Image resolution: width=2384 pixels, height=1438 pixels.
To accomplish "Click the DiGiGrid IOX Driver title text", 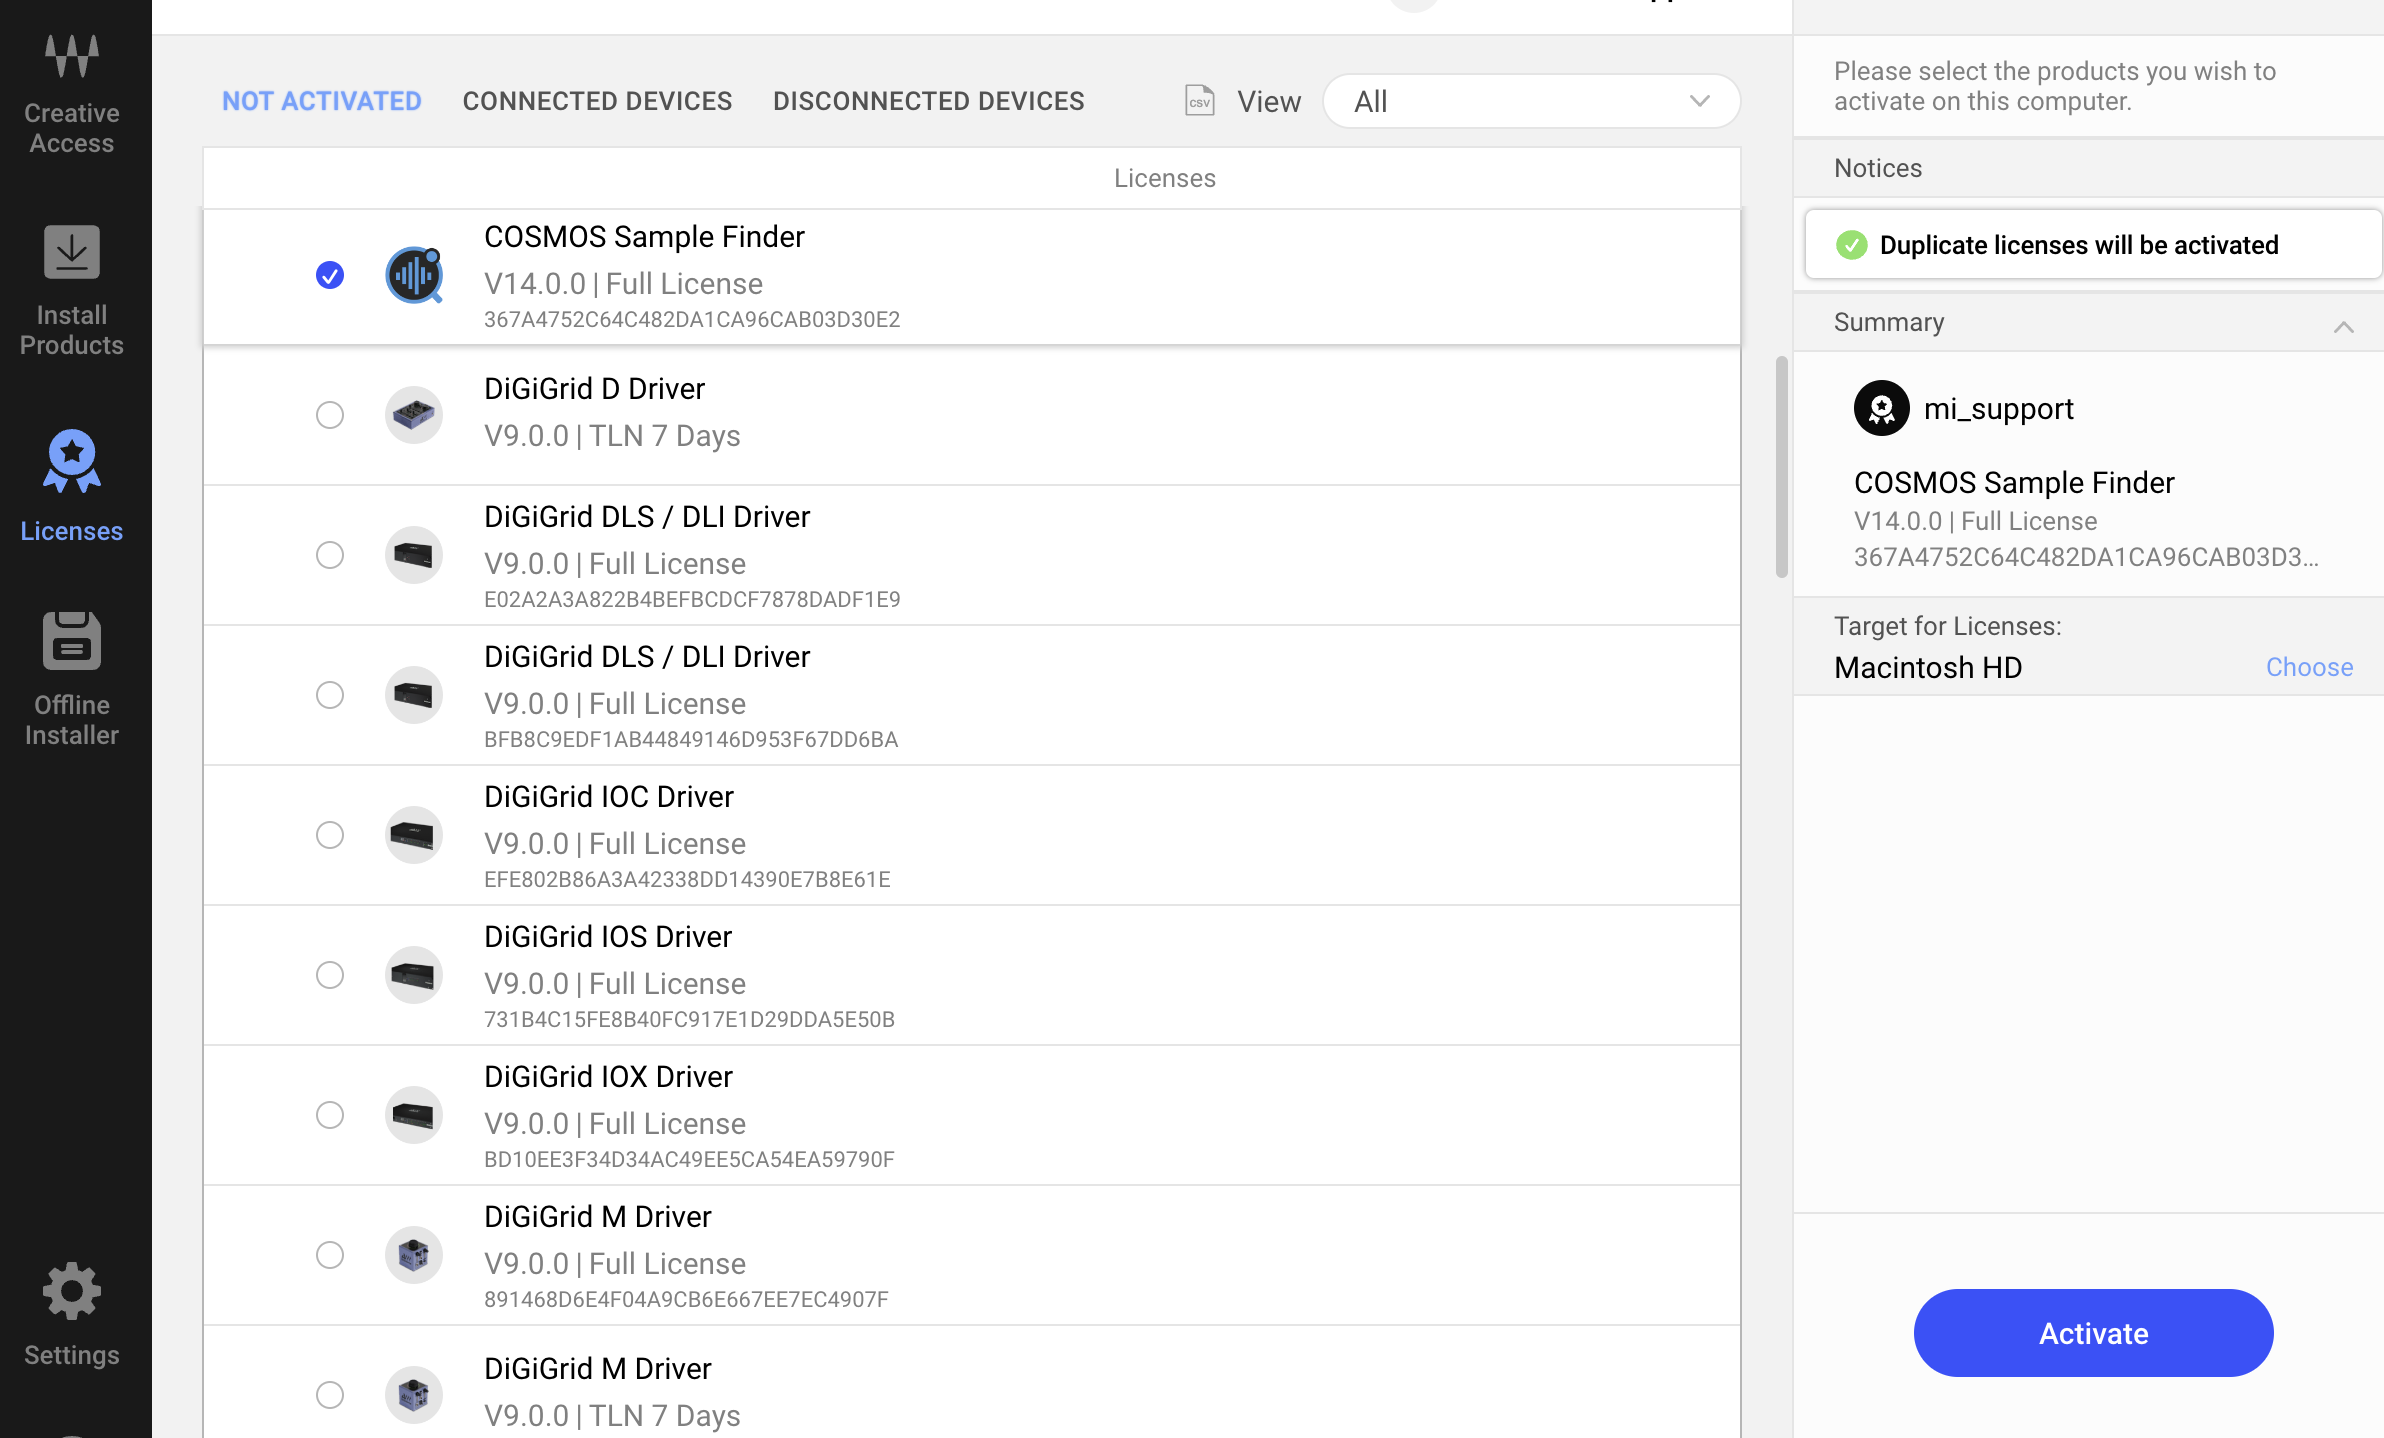I will coord(608,1077).
